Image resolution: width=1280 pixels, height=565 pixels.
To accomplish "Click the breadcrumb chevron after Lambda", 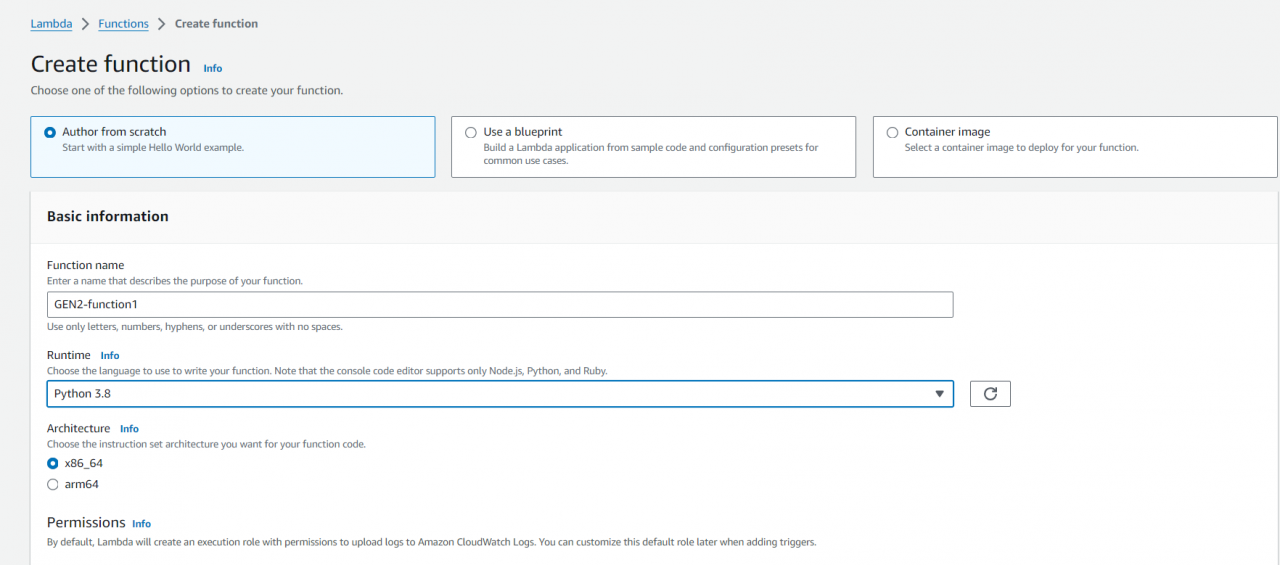I will (85, 24).
